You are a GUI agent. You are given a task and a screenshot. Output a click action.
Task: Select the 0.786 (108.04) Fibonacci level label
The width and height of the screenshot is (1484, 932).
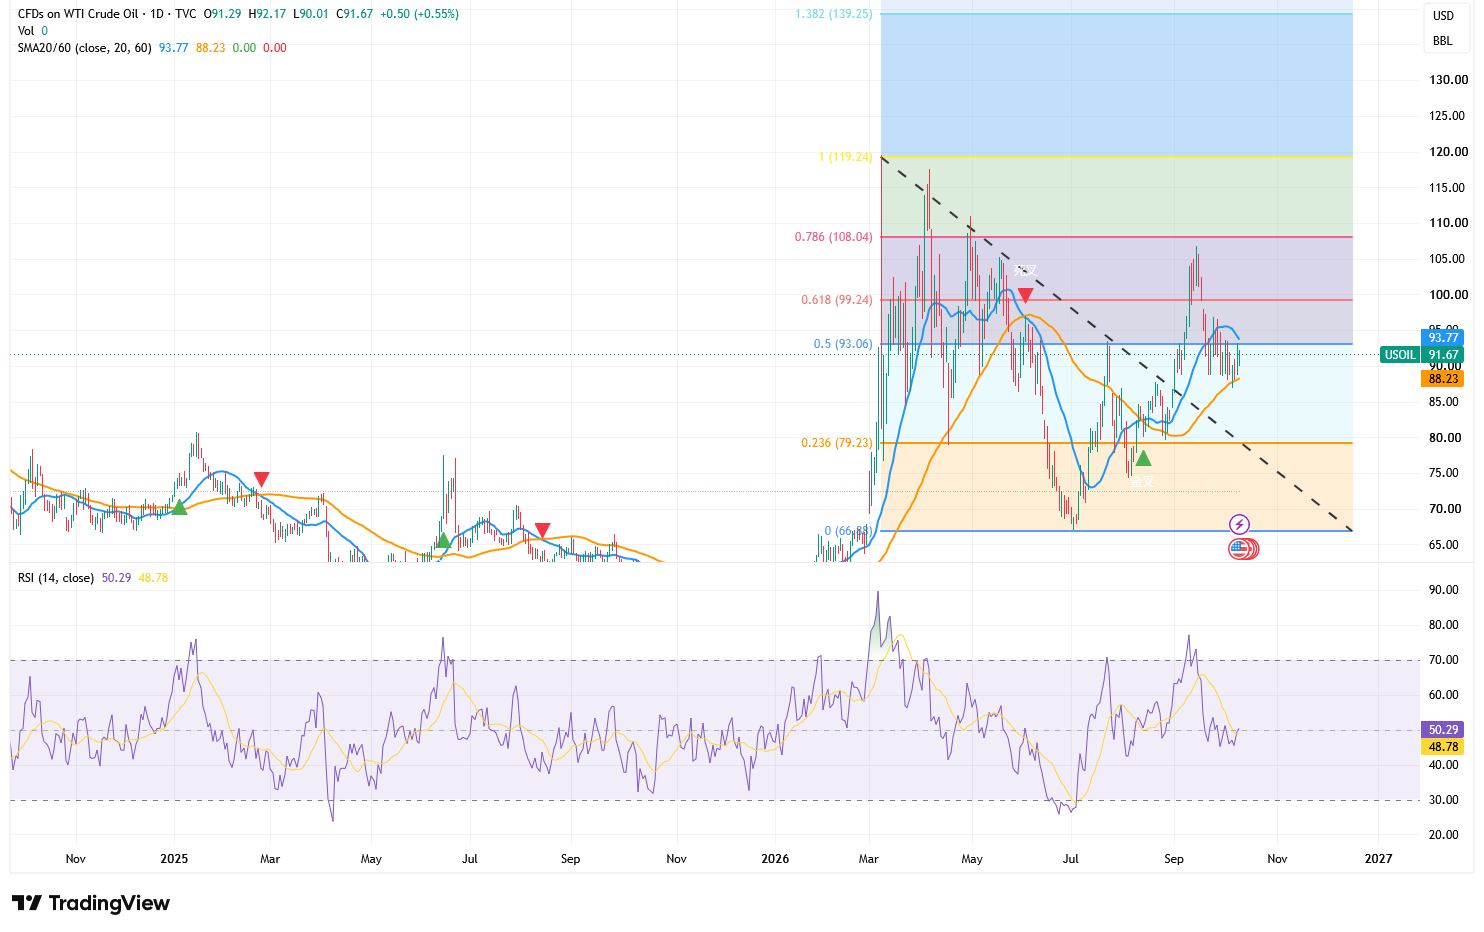point(834,237)
